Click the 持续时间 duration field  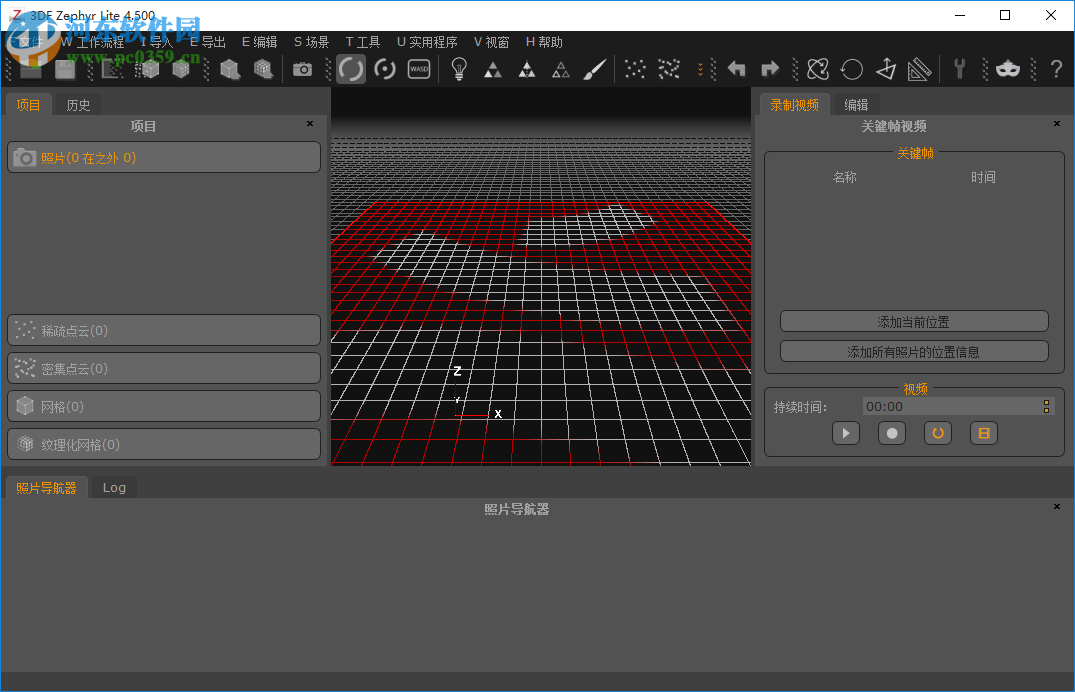click(950, 407)
